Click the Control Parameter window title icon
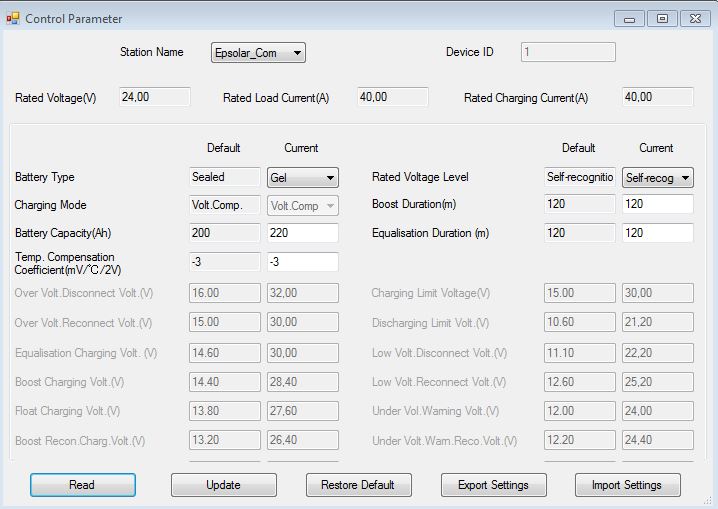Viewport: 718px width, 509px height. tap(13, 18)
